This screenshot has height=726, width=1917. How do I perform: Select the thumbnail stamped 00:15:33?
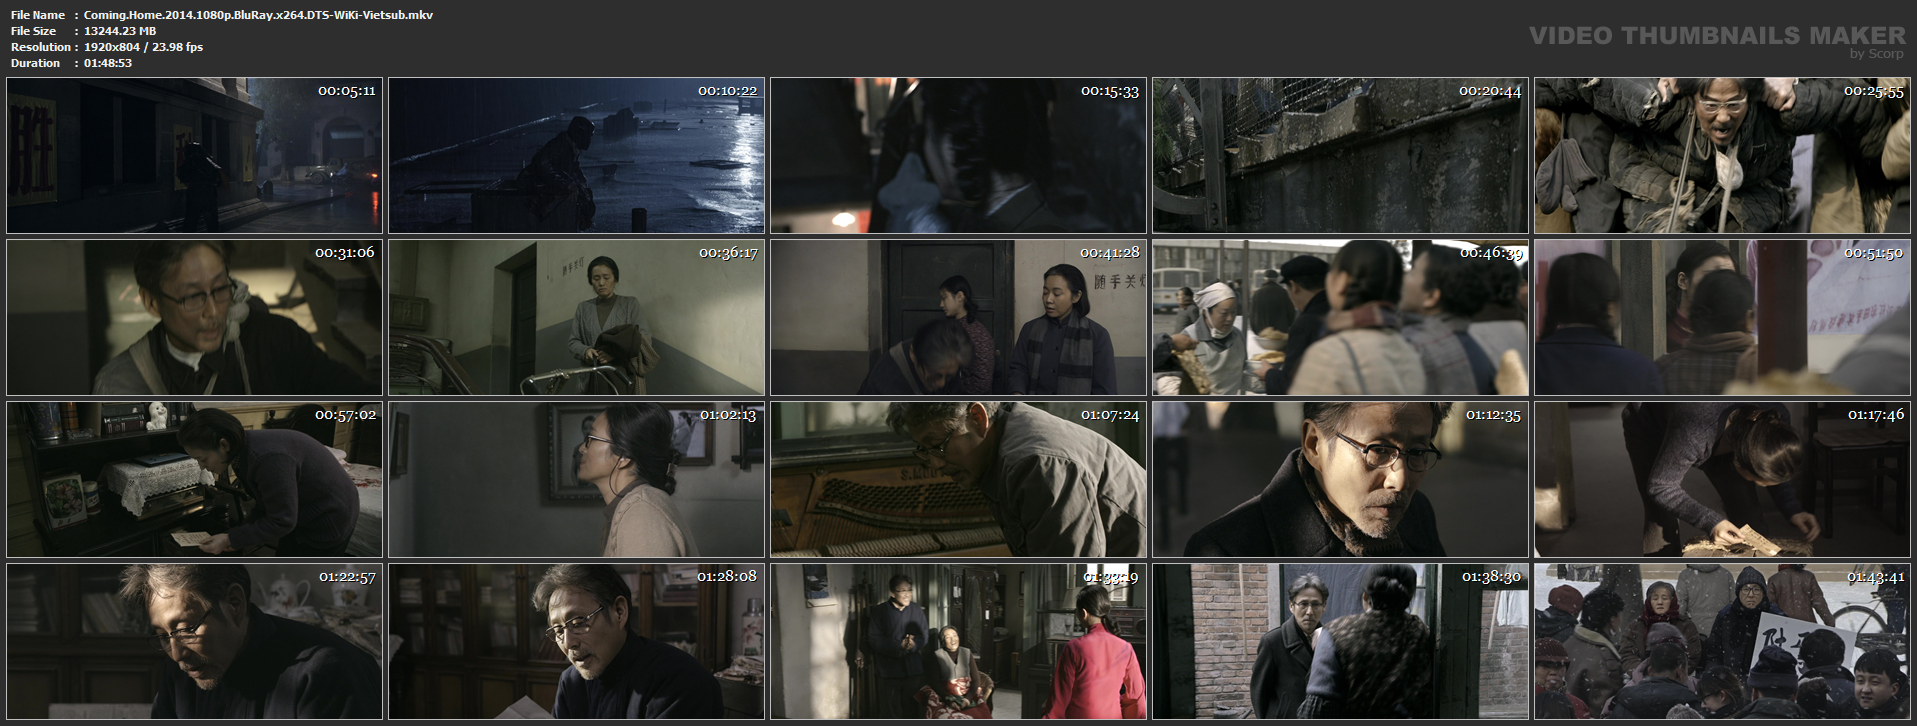click(x=958, y=155)
